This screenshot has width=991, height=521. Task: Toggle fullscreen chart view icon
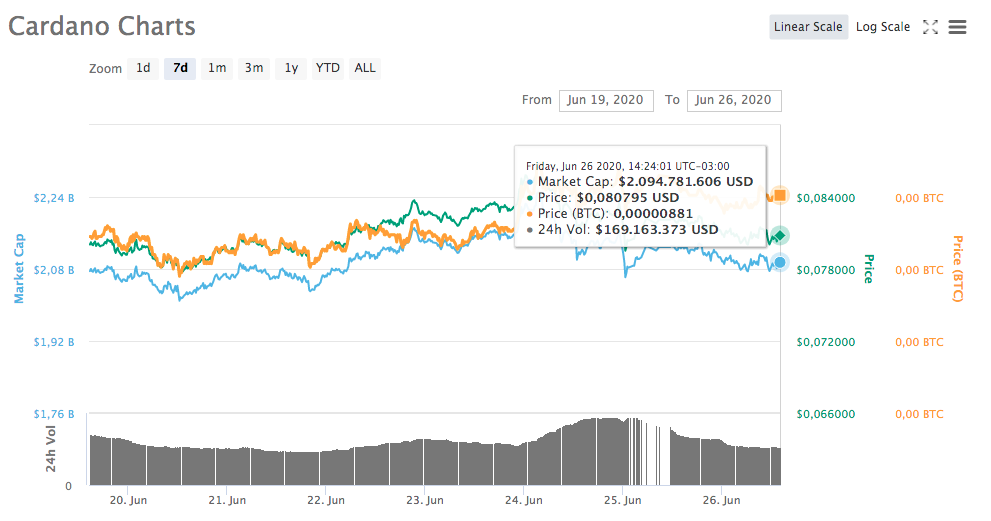930,27
